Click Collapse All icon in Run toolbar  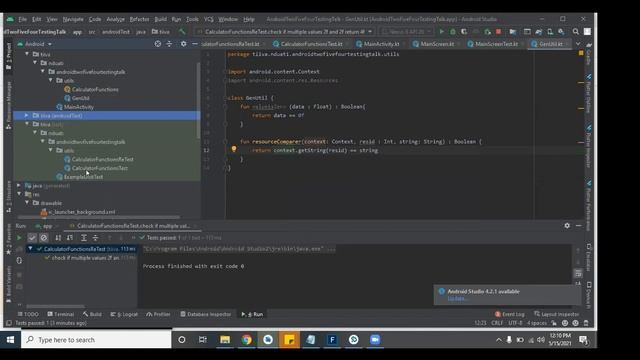click(95, 238)
